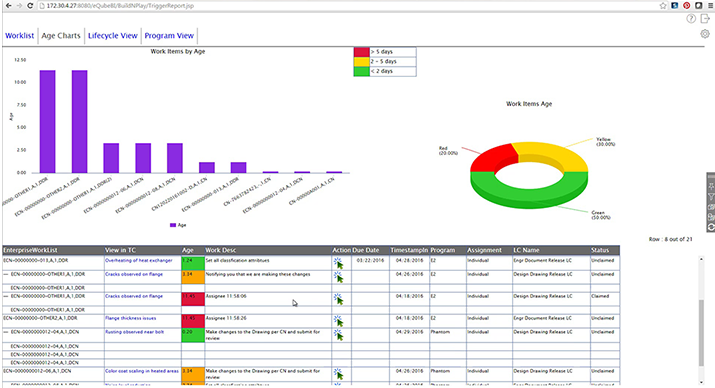Click the Pinterest extension icon

686,5
